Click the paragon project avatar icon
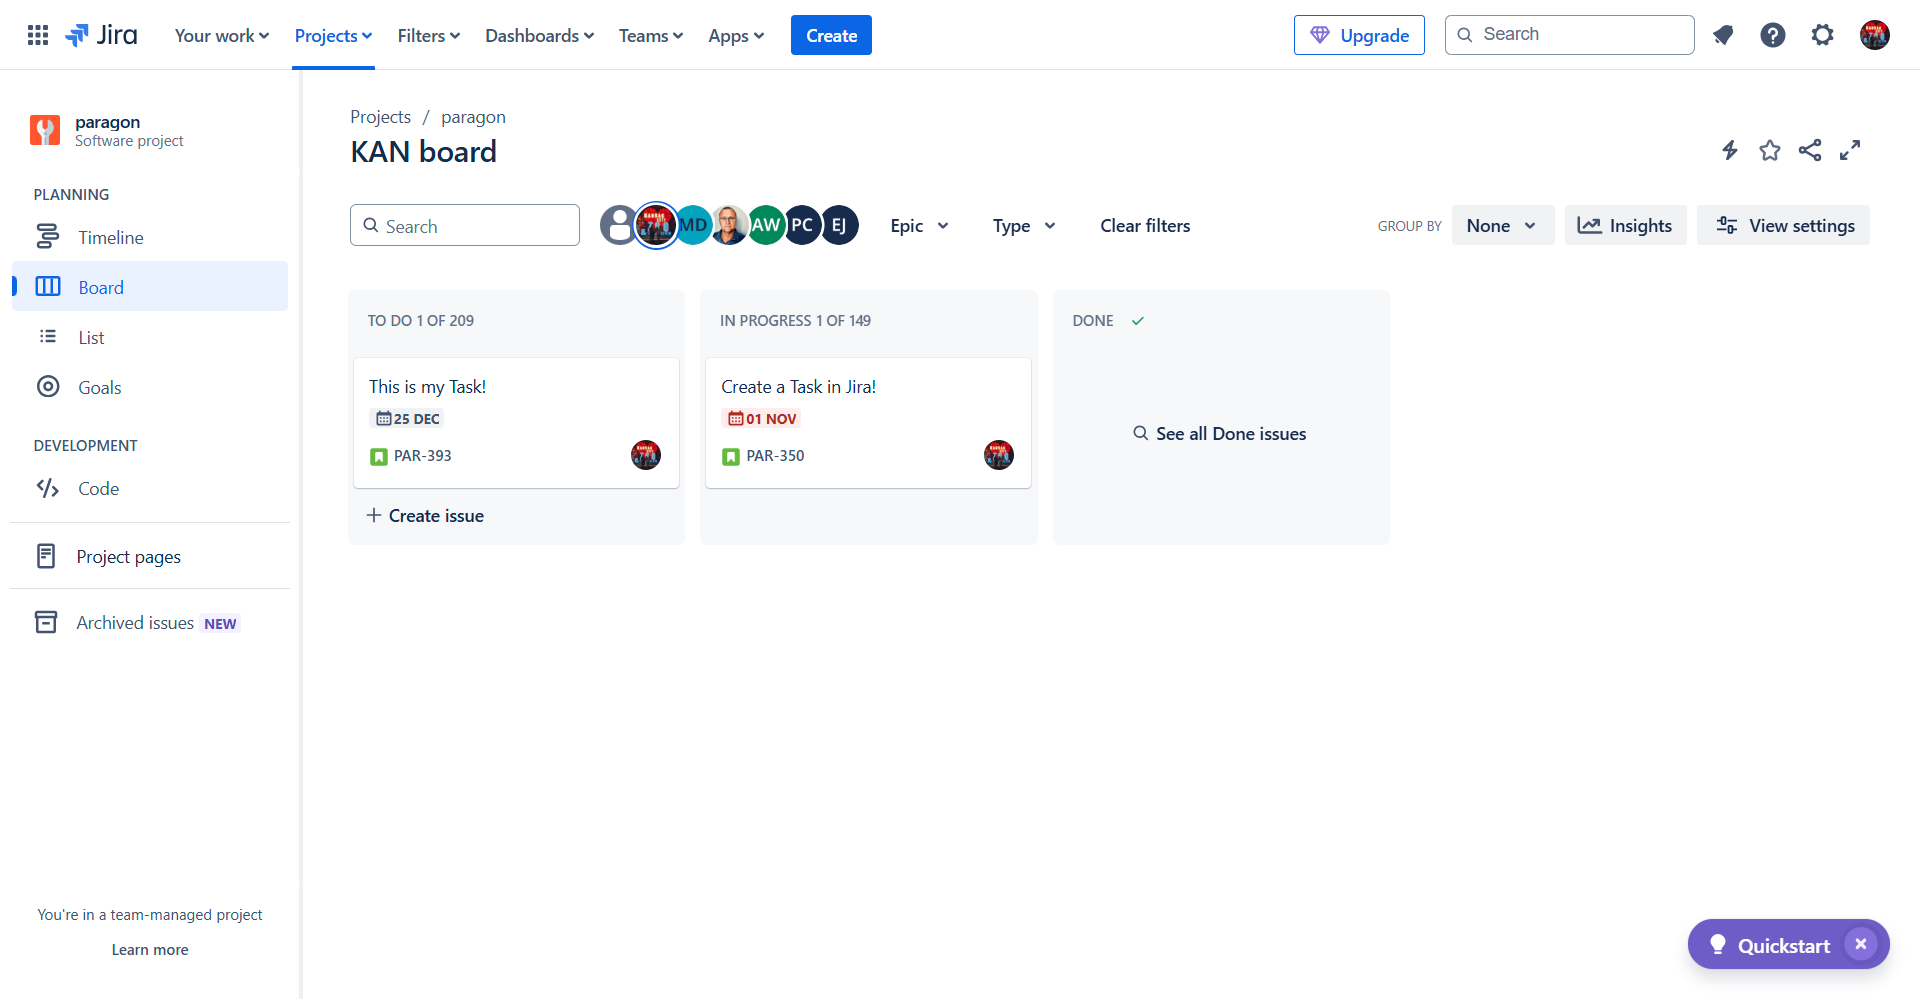The height and width of the screenshot is (999, 1920). pos(45,131)
